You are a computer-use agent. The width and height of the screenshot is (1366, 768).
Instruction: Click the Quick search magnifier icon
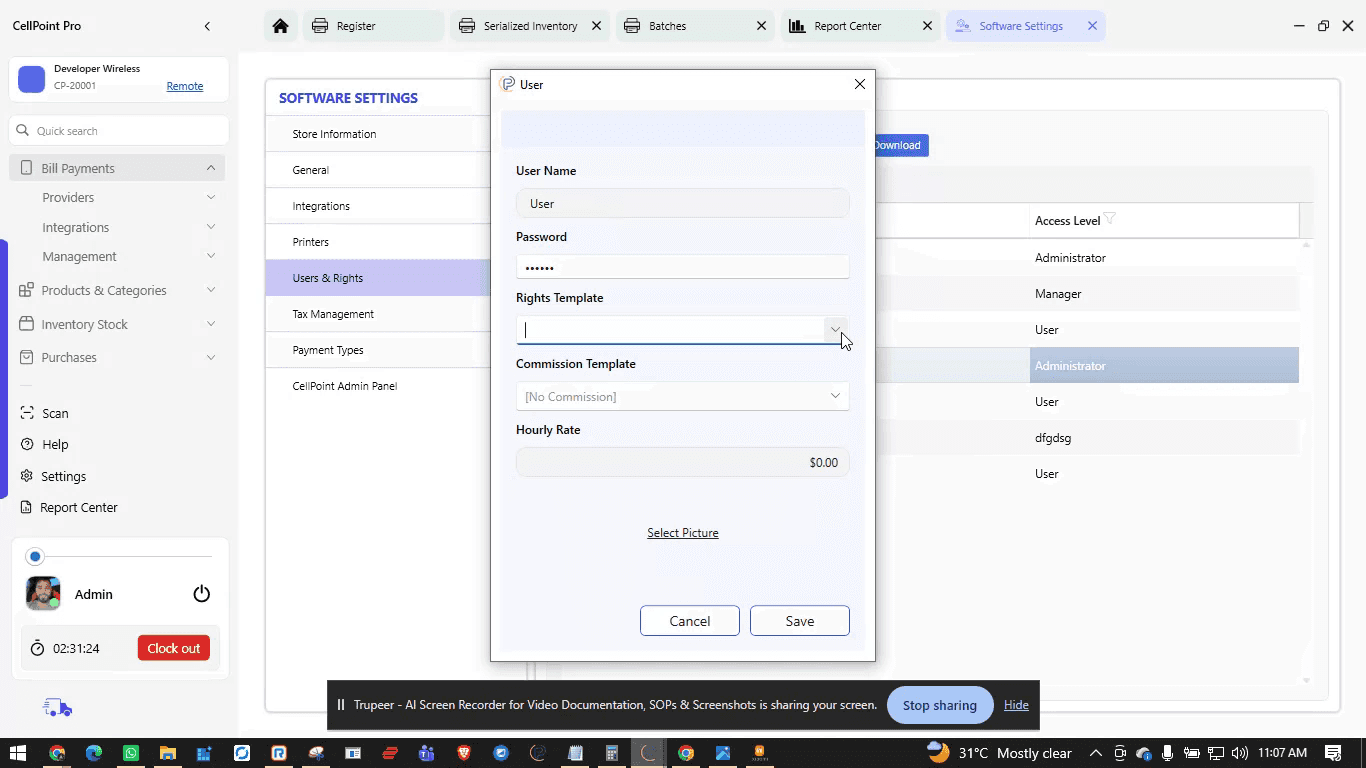tap(23, 130)
